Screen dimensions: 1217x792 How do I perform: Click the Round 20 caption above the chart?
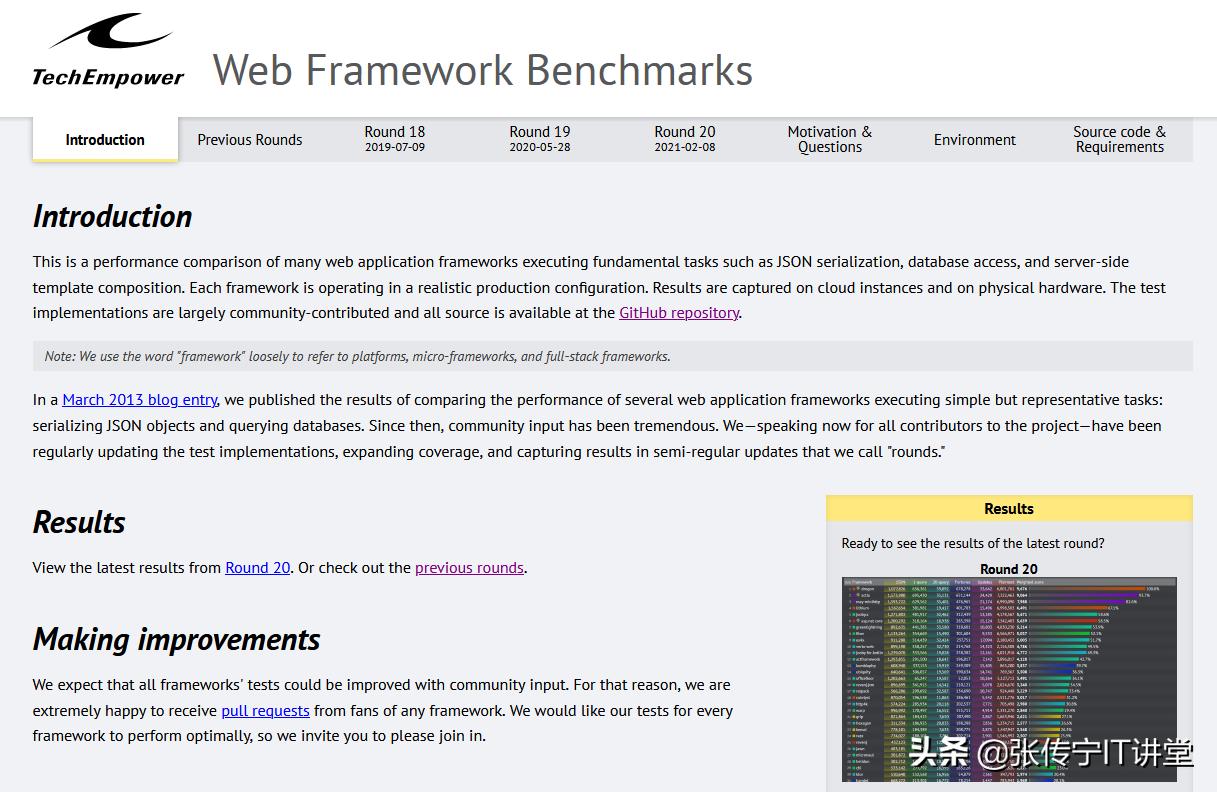tap(1009, 568)
